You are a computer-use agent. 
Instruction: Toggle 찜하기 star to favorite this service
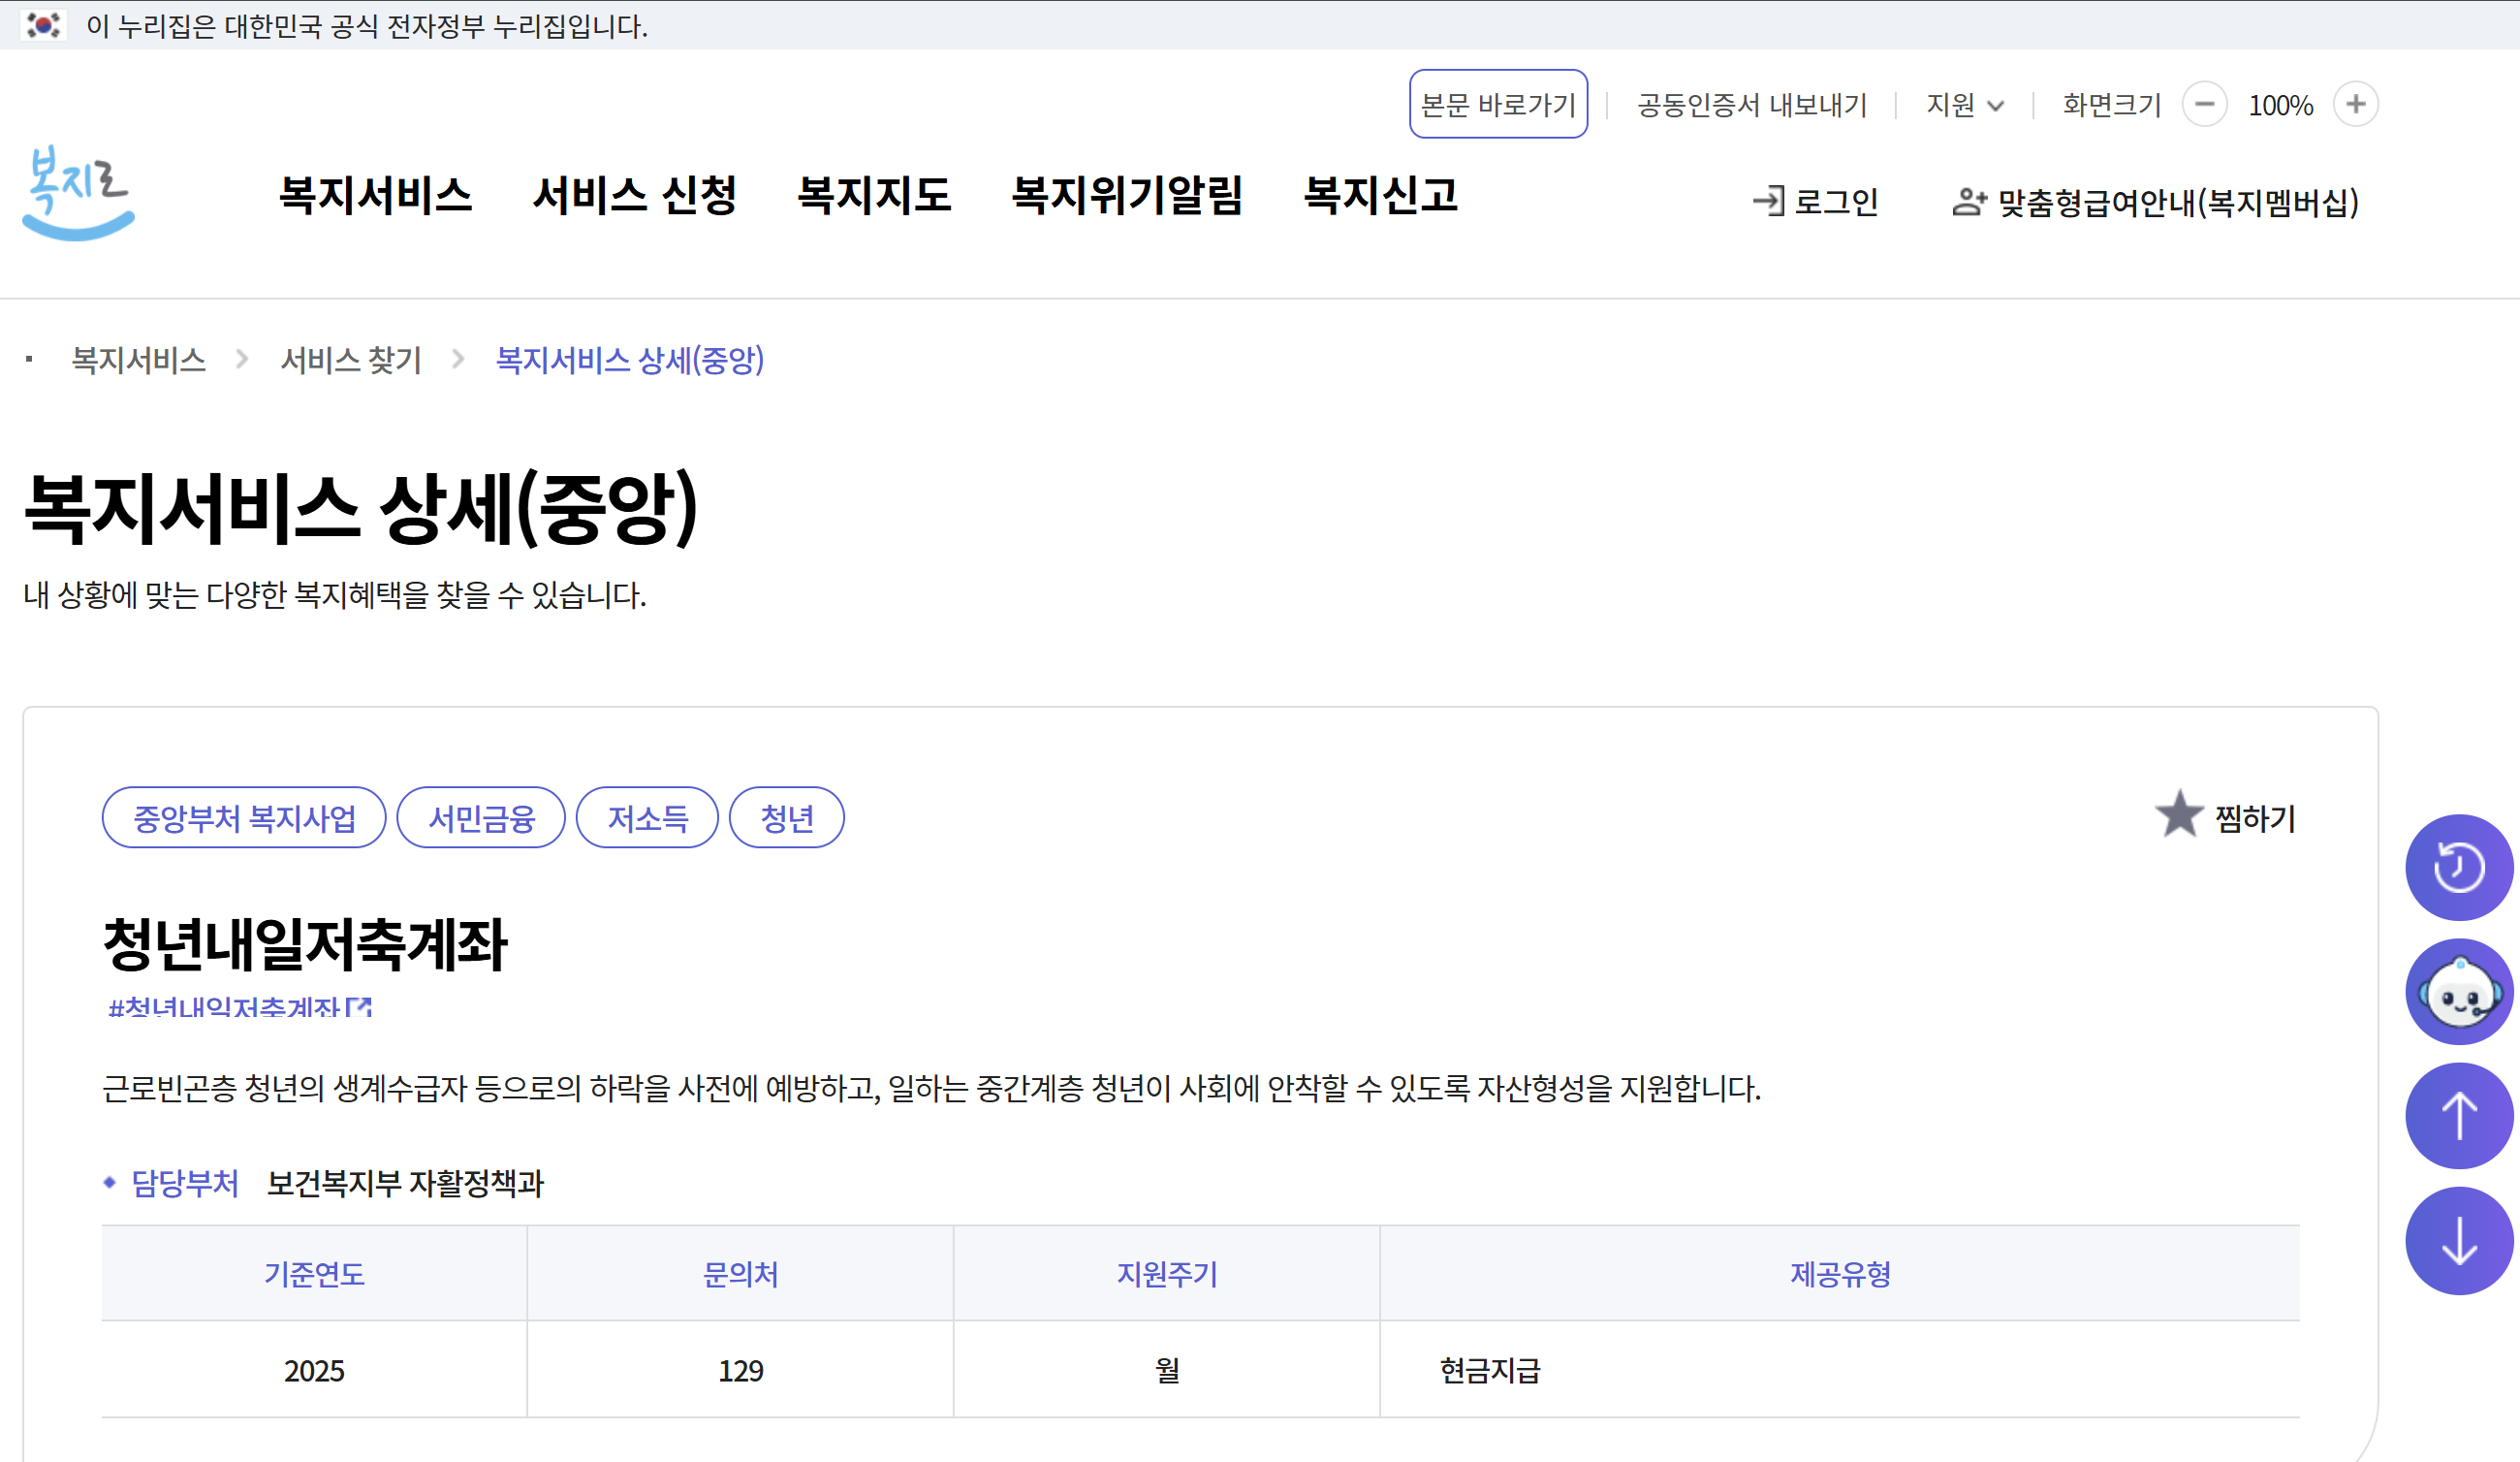point(2180,816)
